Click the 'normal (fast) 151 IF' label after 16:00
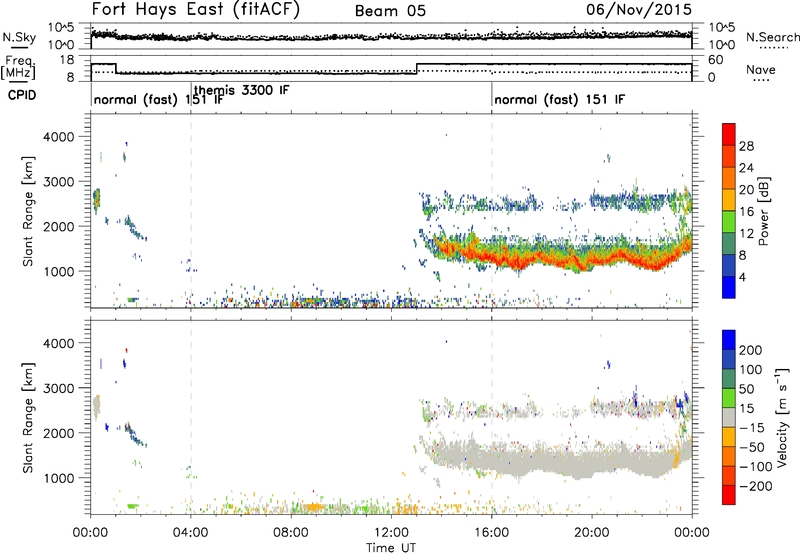This screenshot has height=554, width=800. (559, 99)
